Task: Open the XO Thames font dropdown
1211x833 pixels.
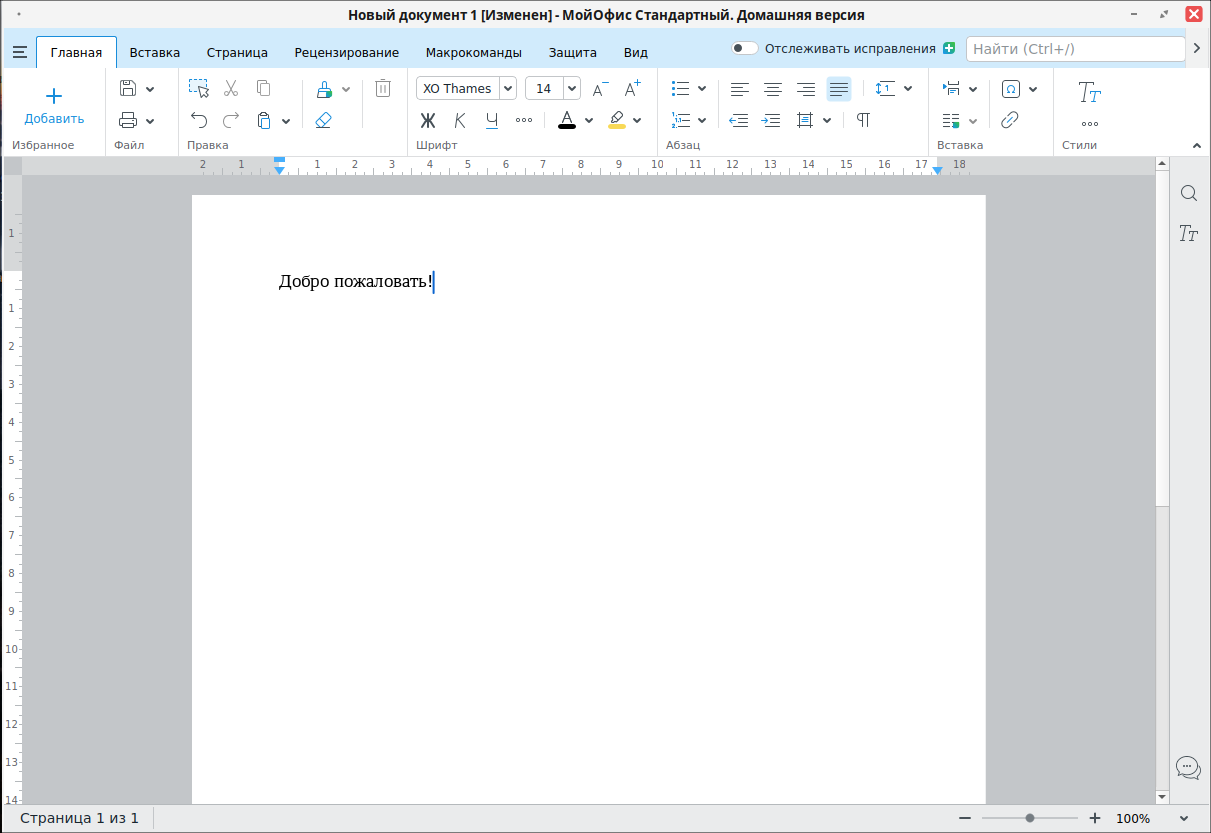Action: pyautogui.click(x=508, y=89)
